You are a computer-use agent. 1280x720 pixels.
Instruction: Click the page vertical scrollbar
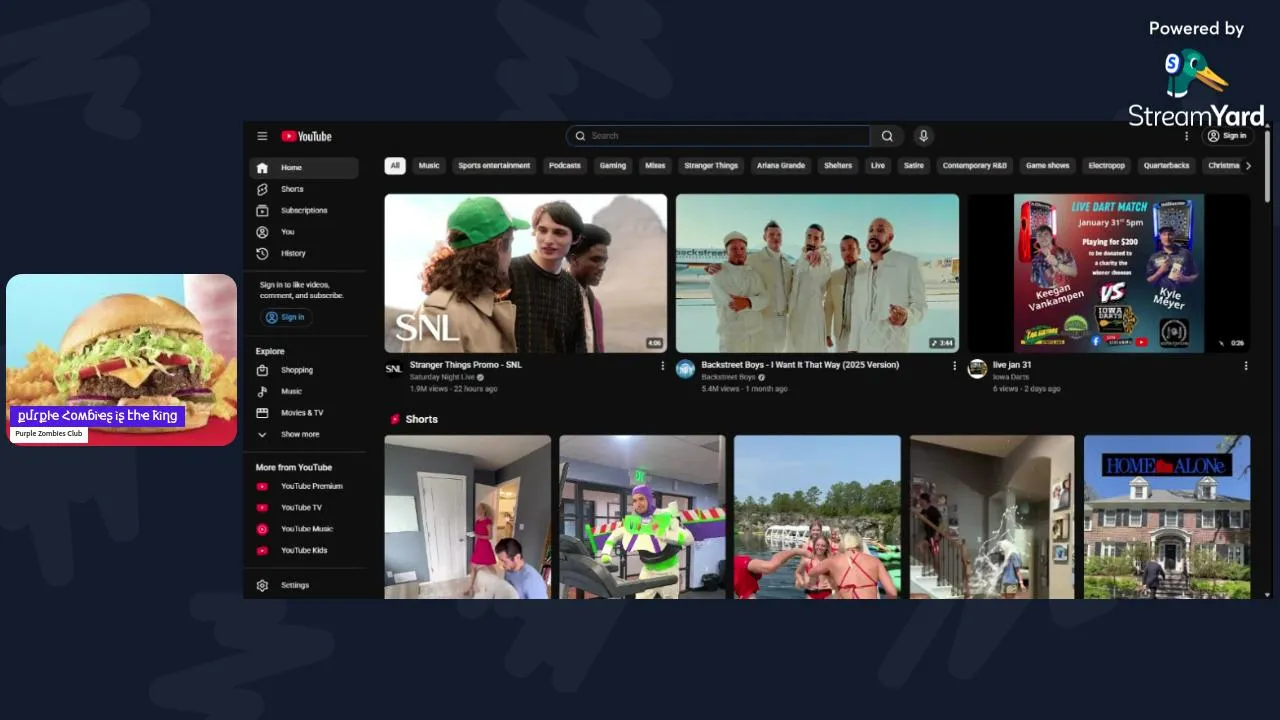coord(1268,166)
